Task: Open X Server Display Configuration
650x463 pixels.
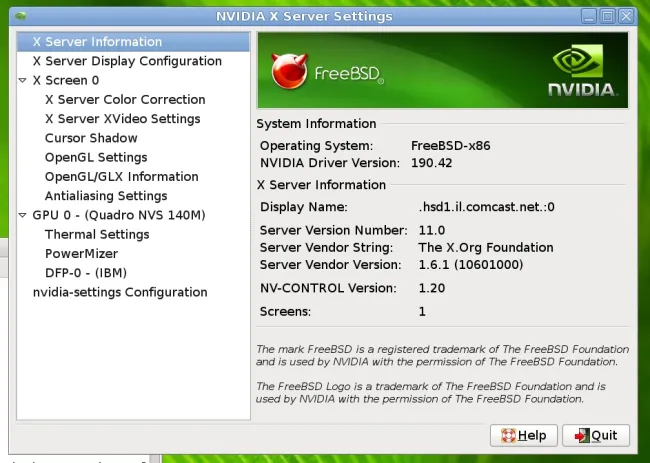Action: coord(127,61)
